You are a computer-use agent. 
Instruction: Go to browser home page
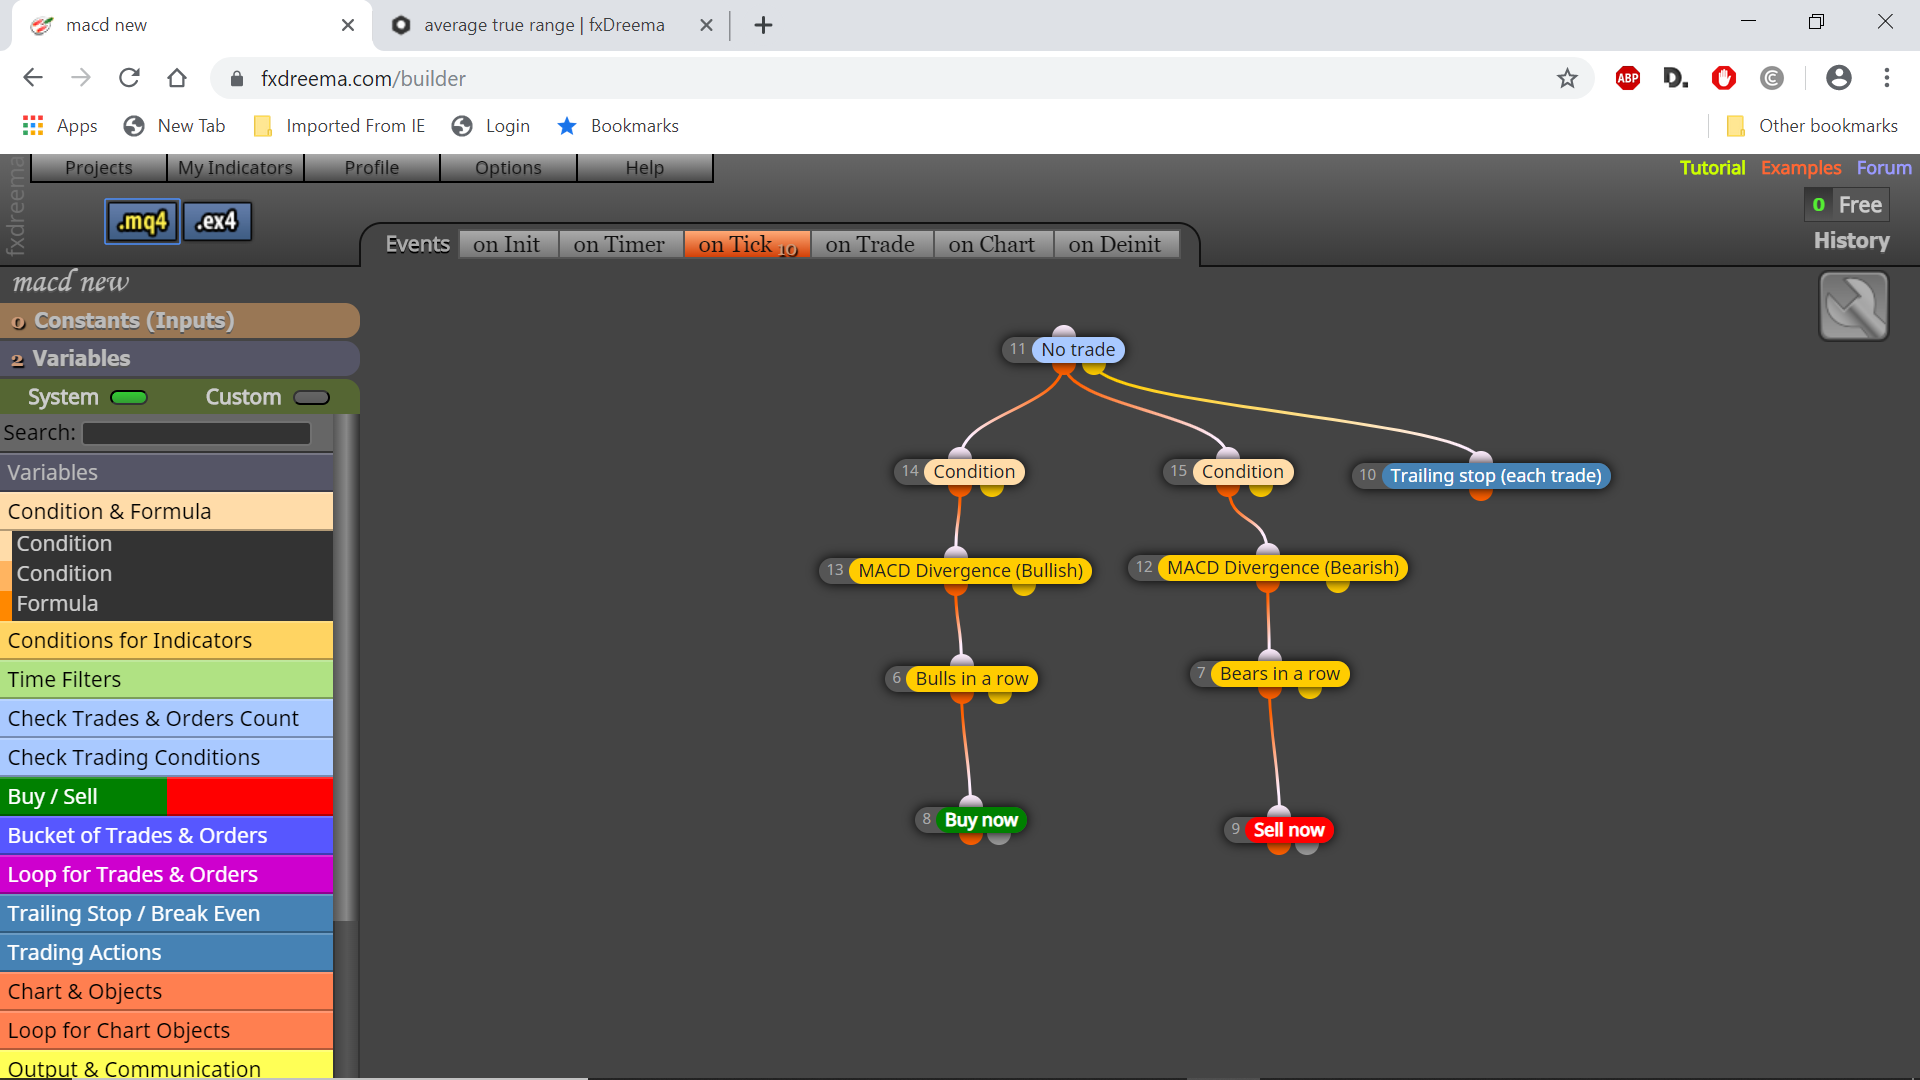(x=177, y=78)
